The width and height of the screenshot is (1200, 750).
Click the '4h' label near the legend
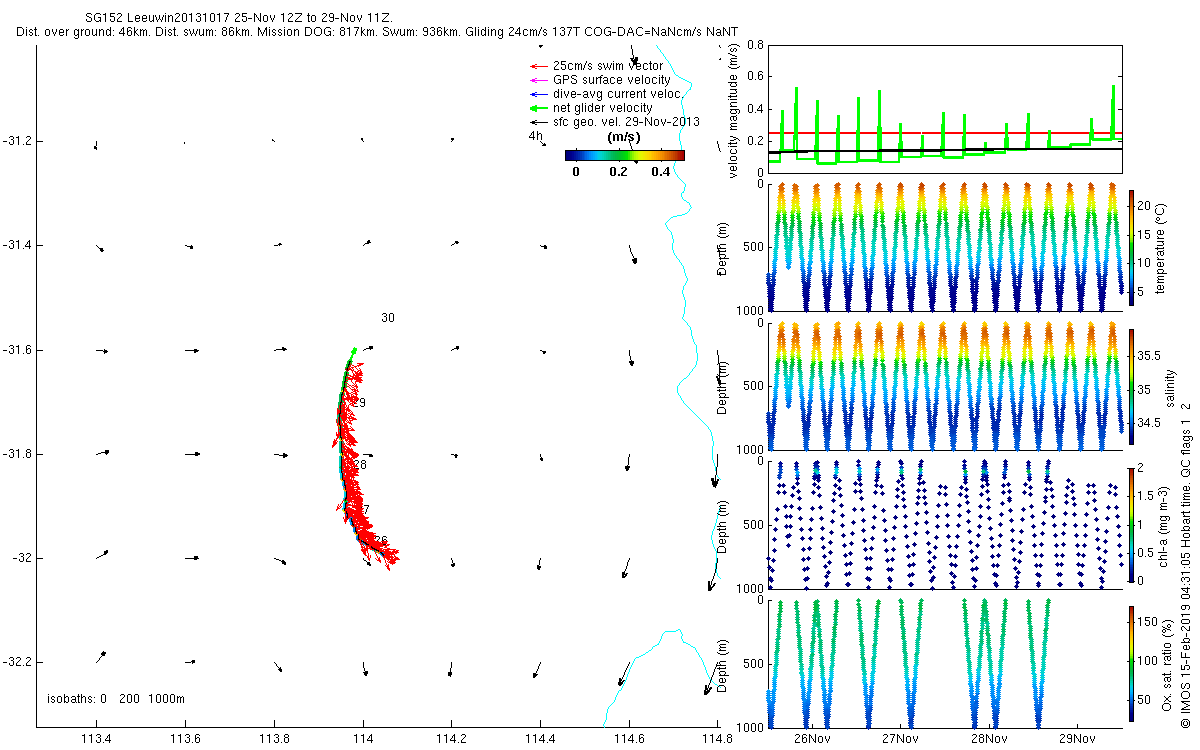point(535,136)
